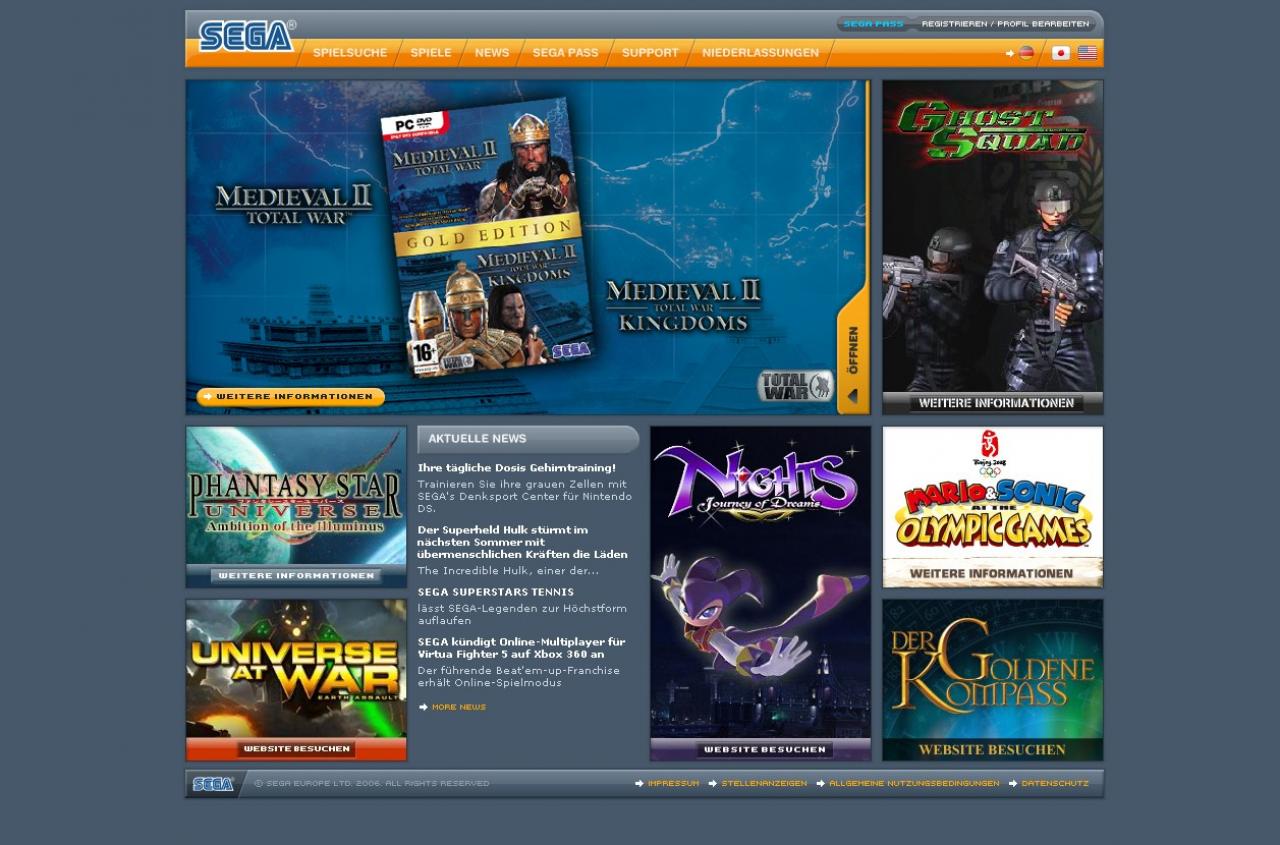Visit the NIEDERLASSUNGEN menu item
Image resolution: width=1280 pixels, height=845 pixels.
[760, 53]
